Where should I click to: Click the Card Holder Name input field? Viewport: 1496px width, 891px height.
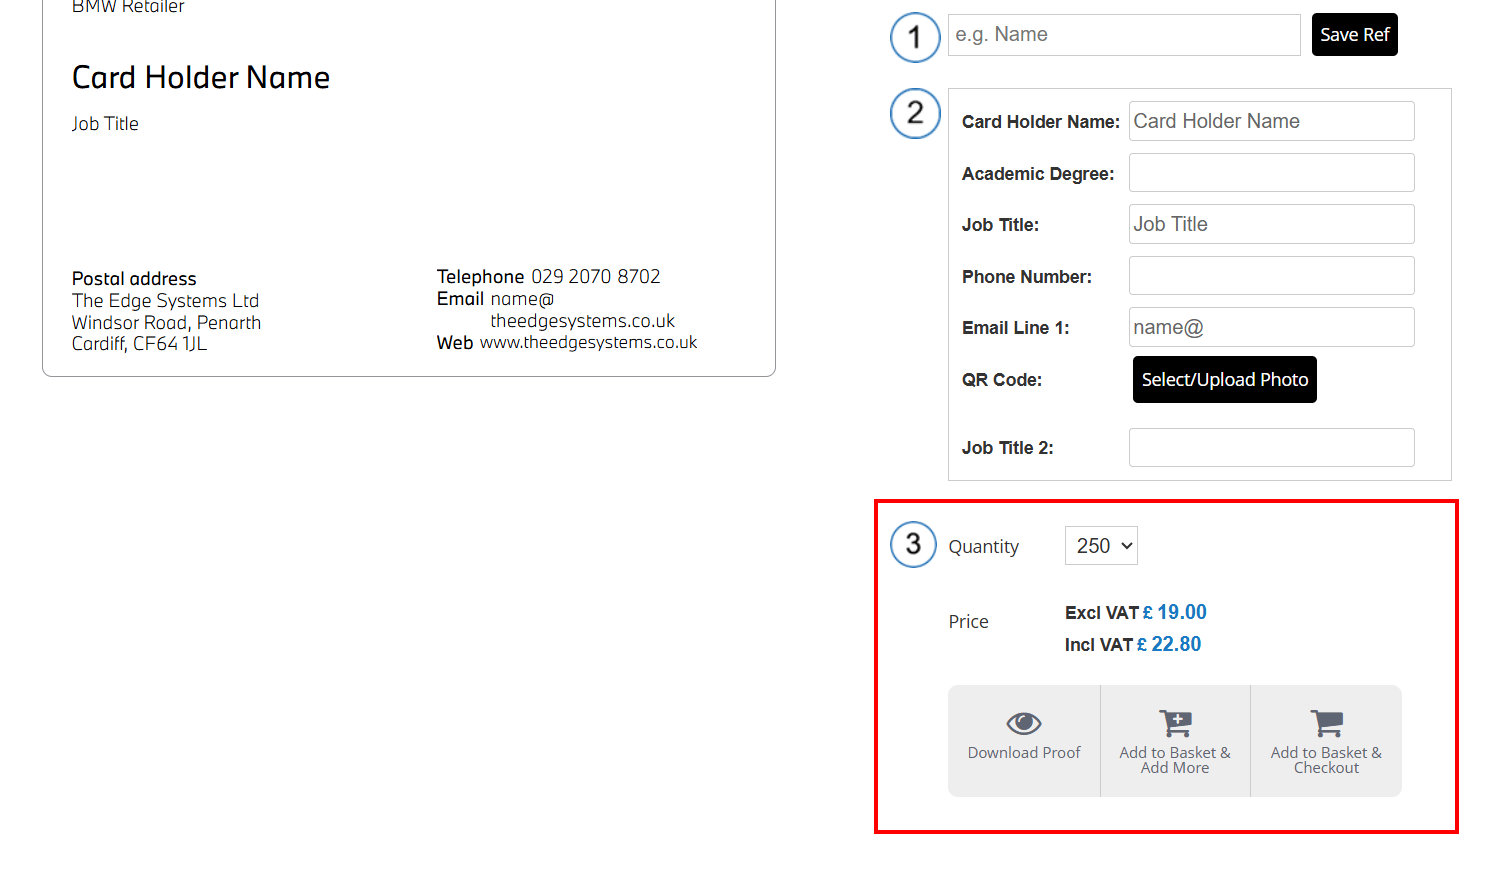pos(1271,121)
